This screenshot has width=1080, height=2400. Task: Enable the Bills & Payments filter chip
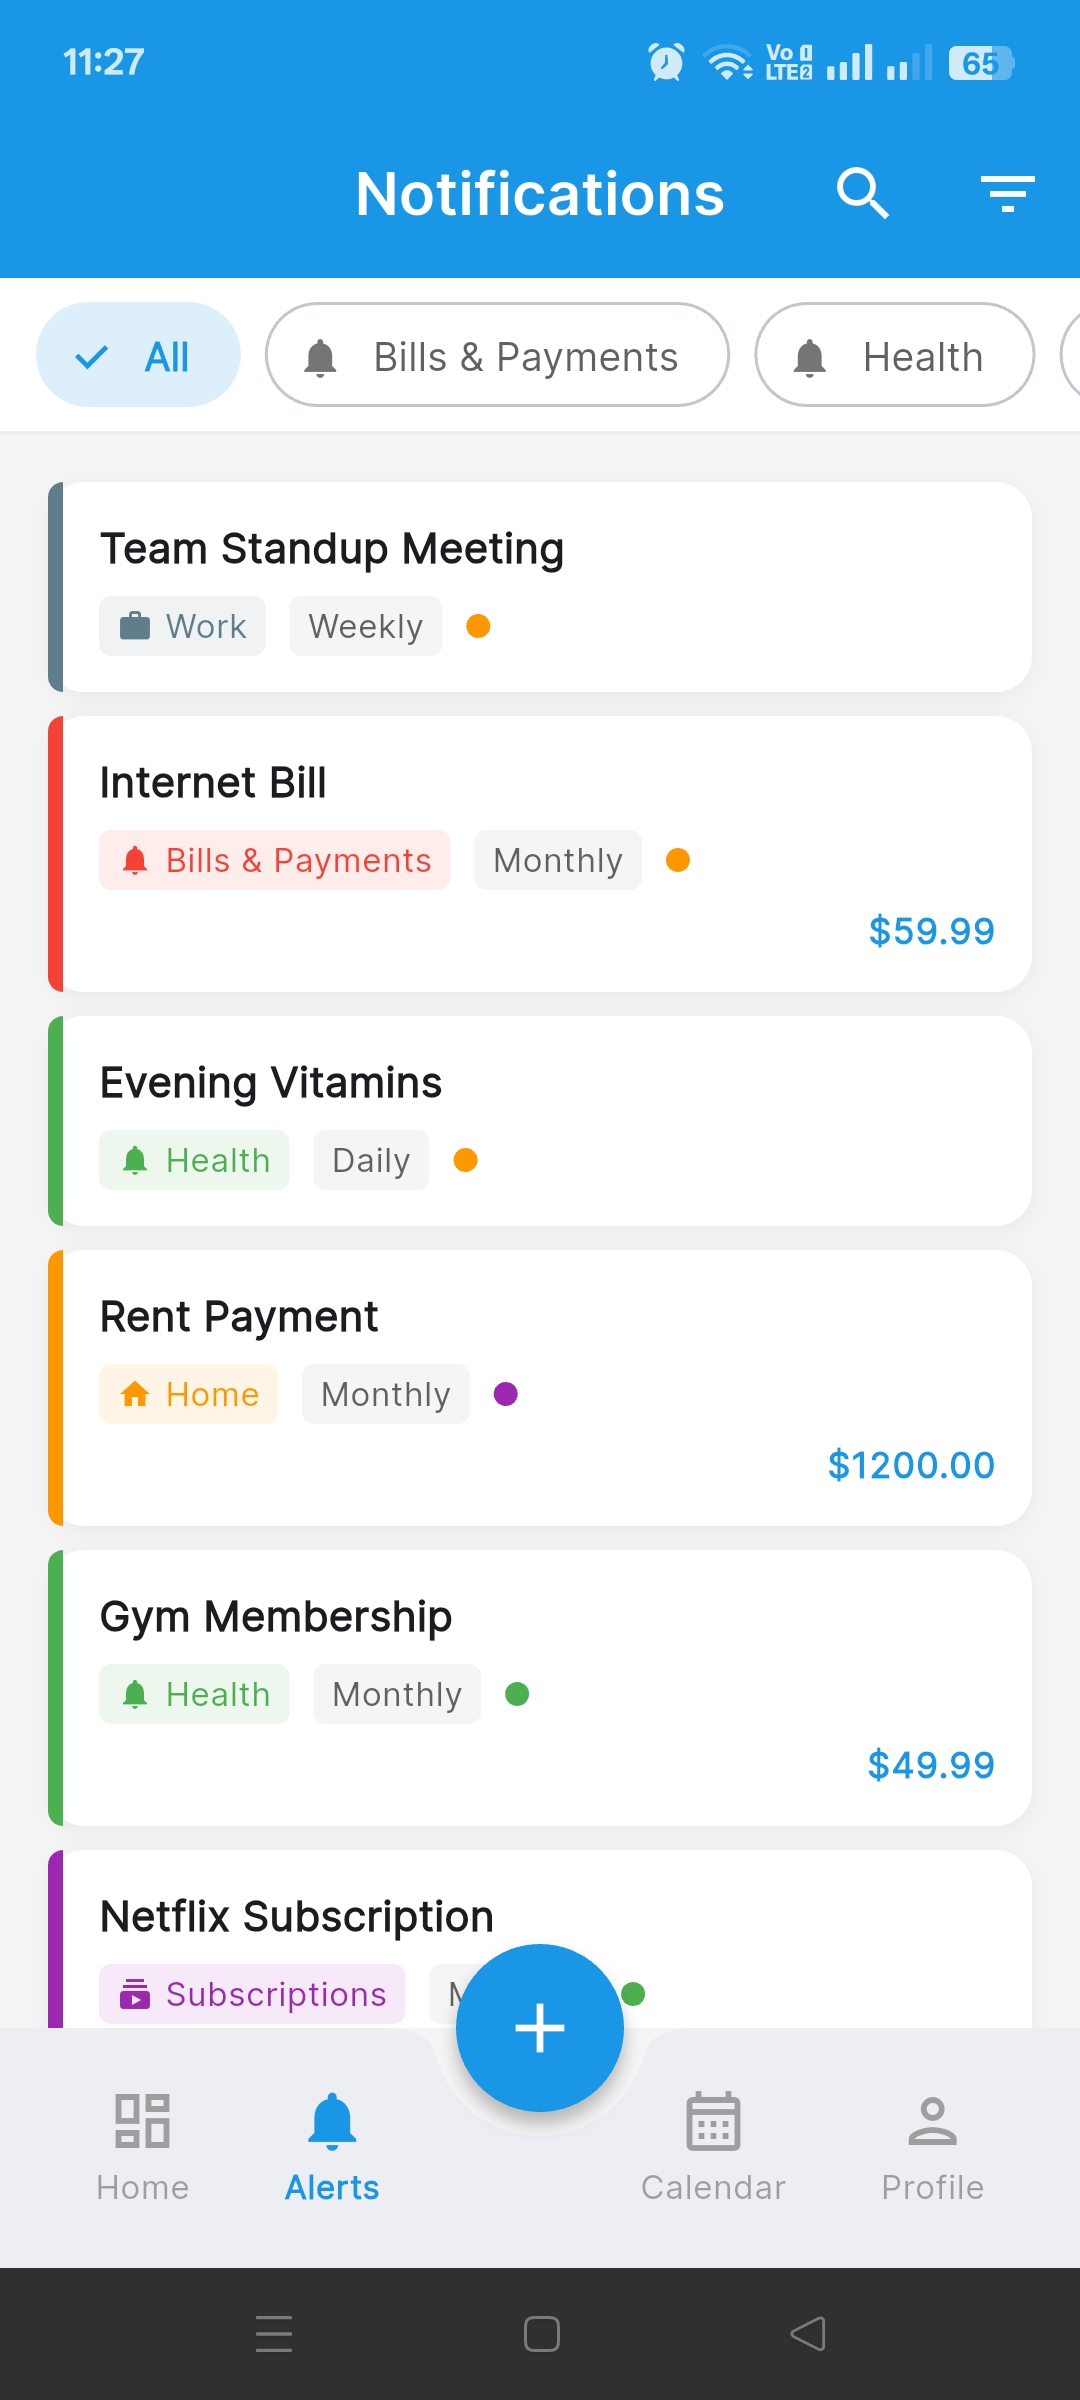pyautogui.click(x=497, y=356)
